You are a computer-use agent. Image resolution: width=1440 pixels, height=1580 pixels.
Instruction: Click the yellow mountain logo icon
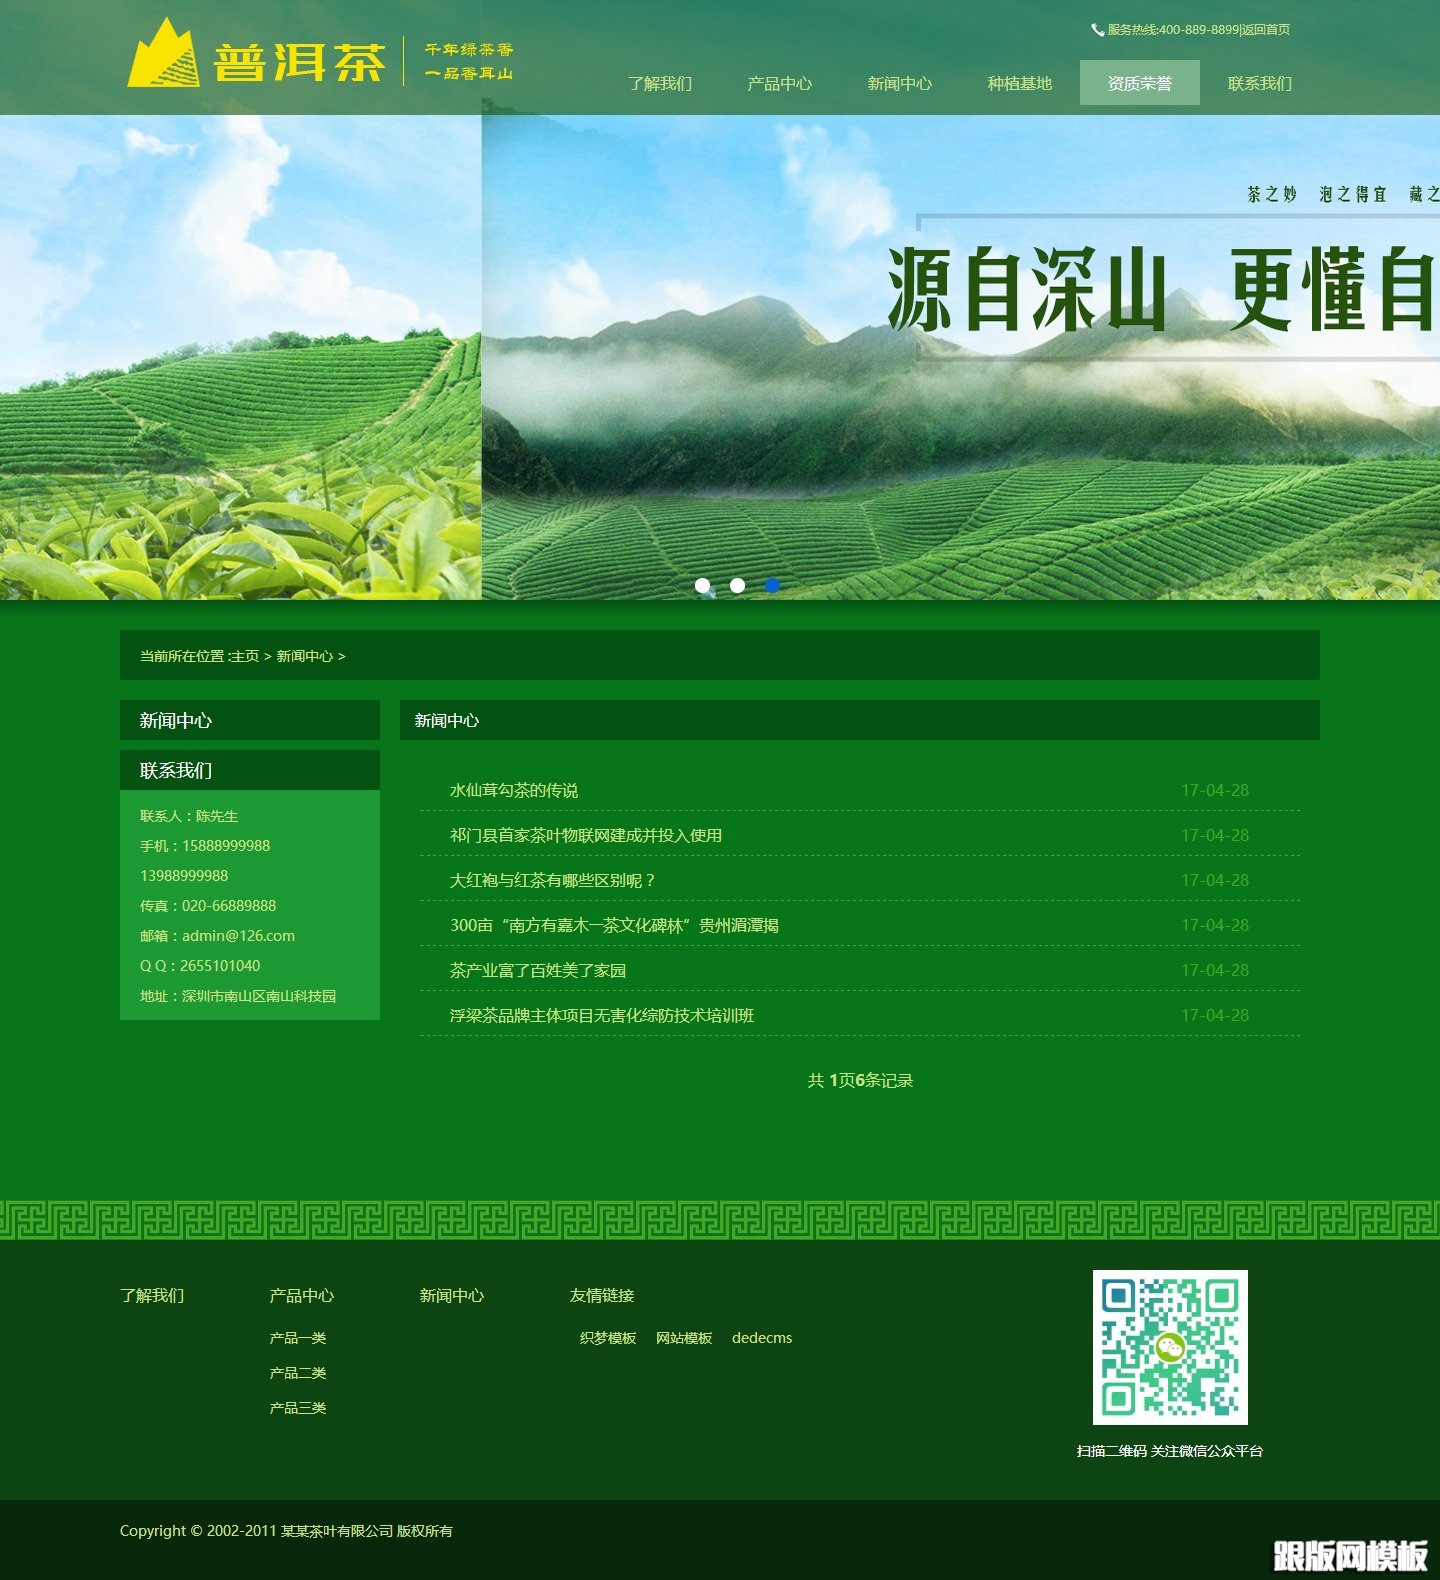click(163, 53)
